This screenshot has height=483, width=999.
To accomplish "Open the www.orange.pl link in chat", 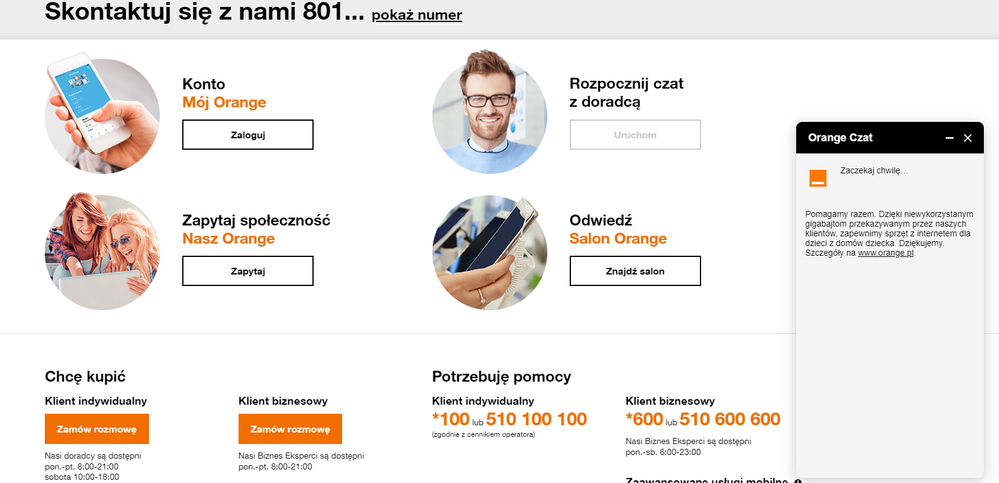I will [886, 253].
